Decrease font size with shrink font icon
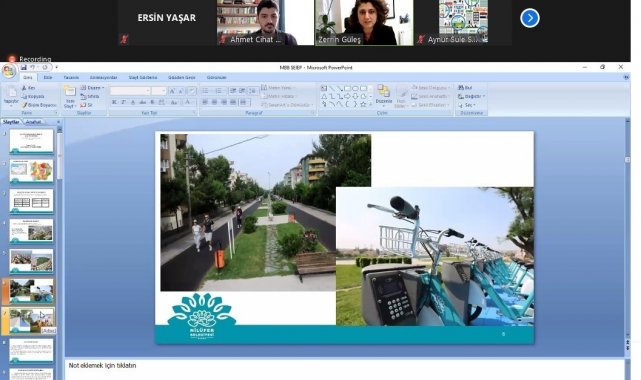 pyautogui.click(x=181, y=91)
